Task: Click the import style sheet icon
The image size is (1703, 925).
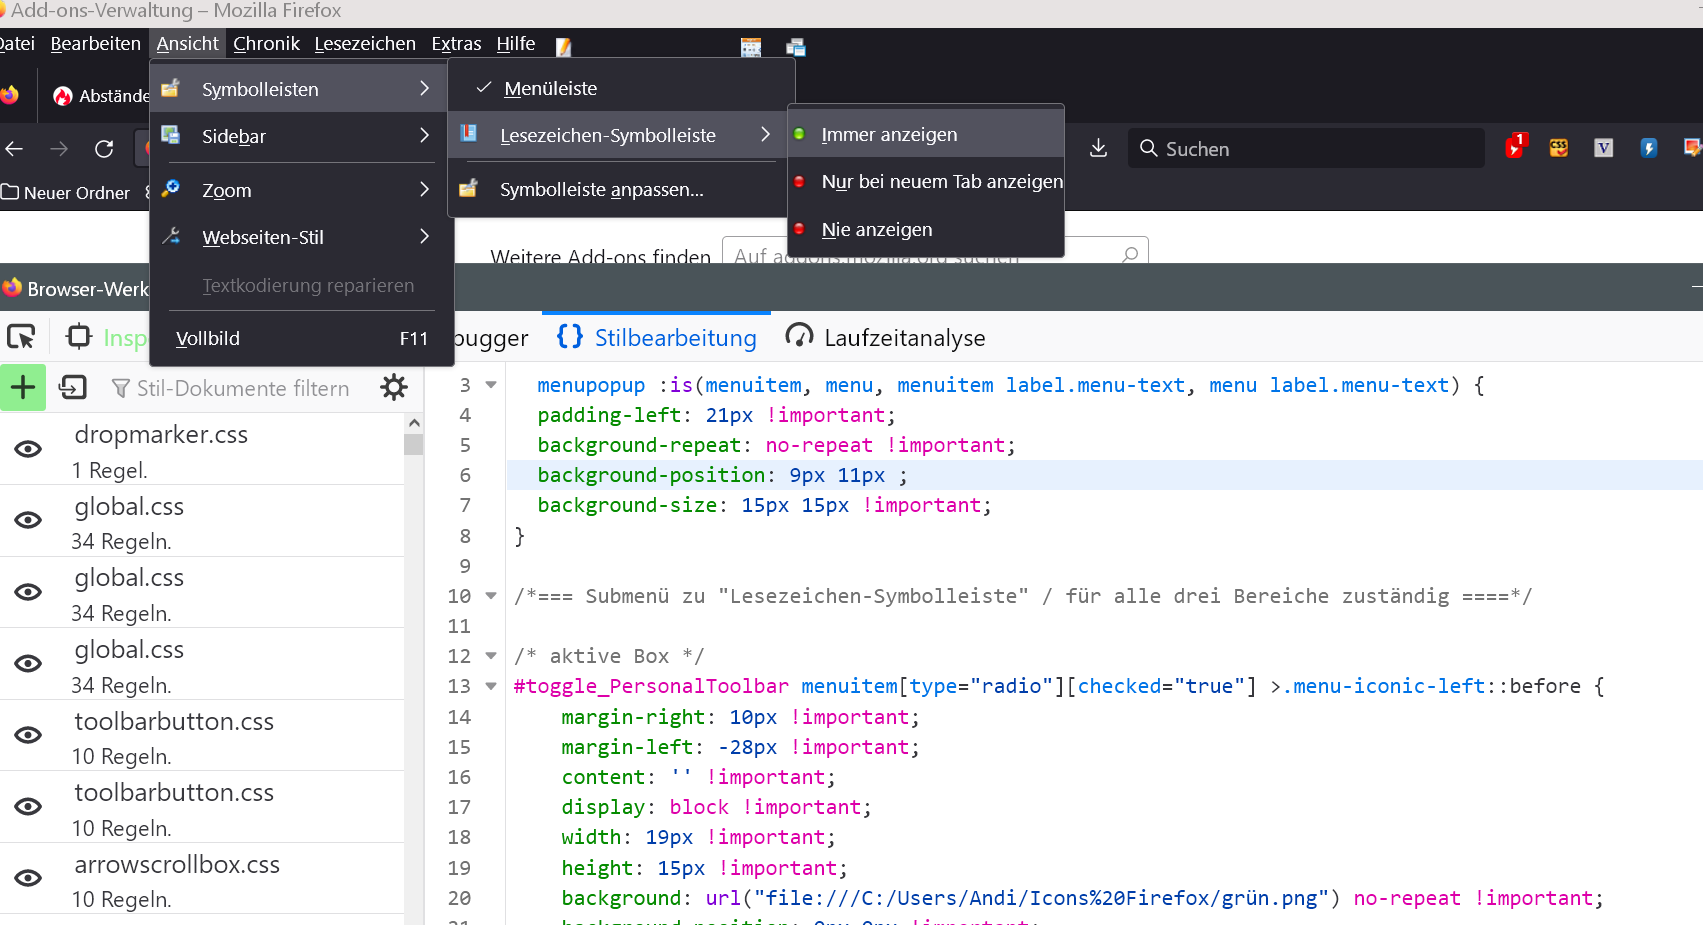Action: 73,388
